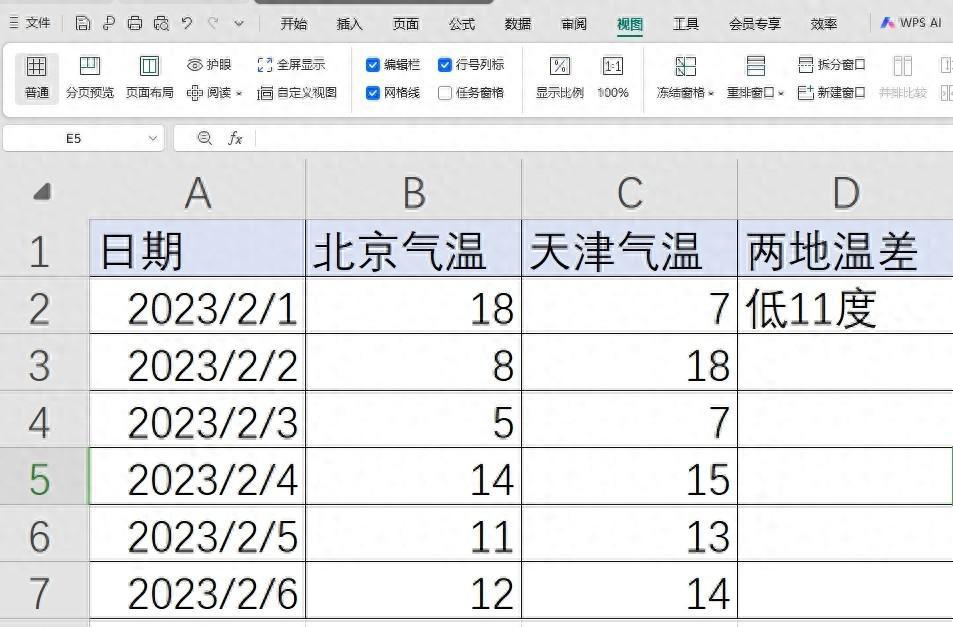Open 冻结窗格 freeze panes dropdown
This screenshot has width=953, height=627.
click(685, 78)
